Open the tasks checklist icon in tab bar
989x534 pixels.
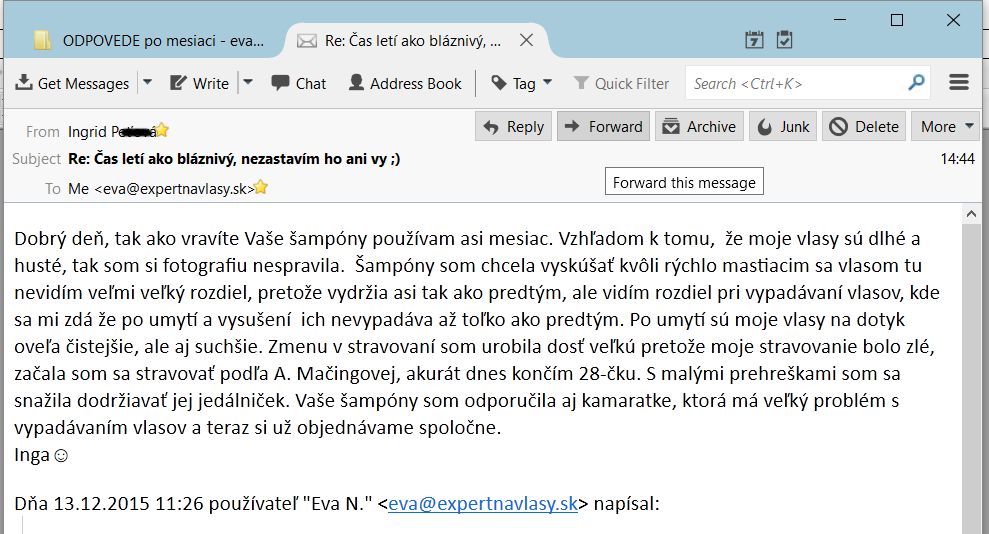coord(784,40)
